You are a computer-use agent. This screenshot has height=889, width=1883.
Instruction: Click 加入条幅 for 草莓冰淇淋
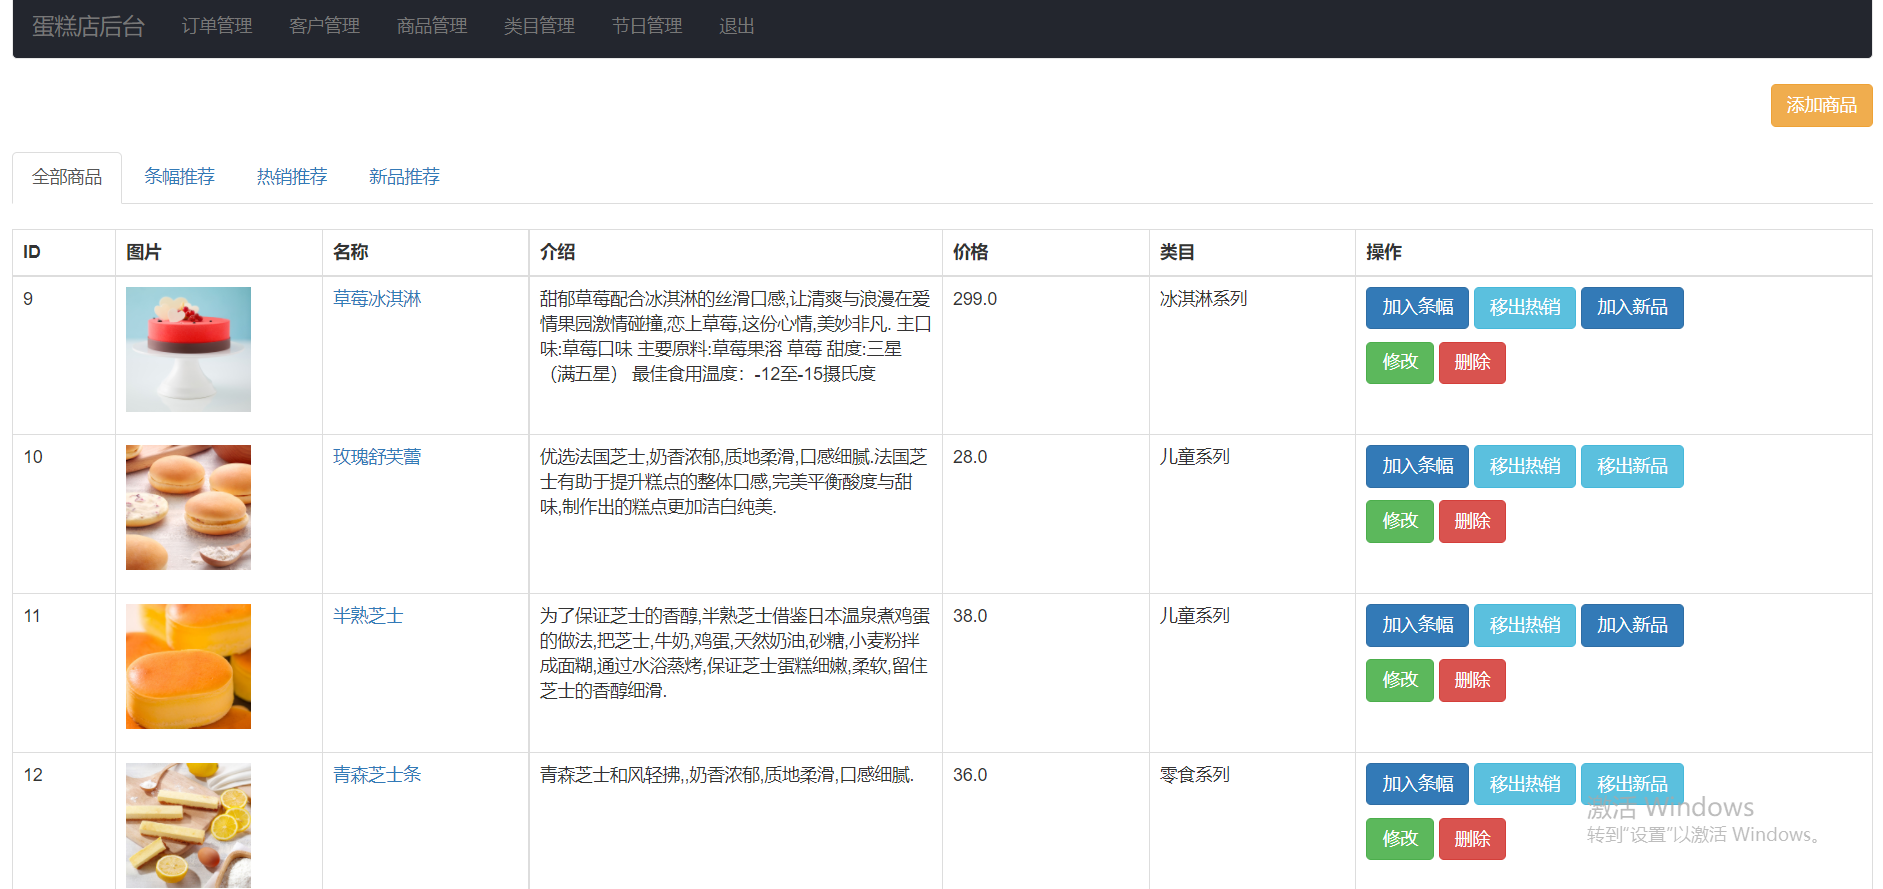point(1417,308)
